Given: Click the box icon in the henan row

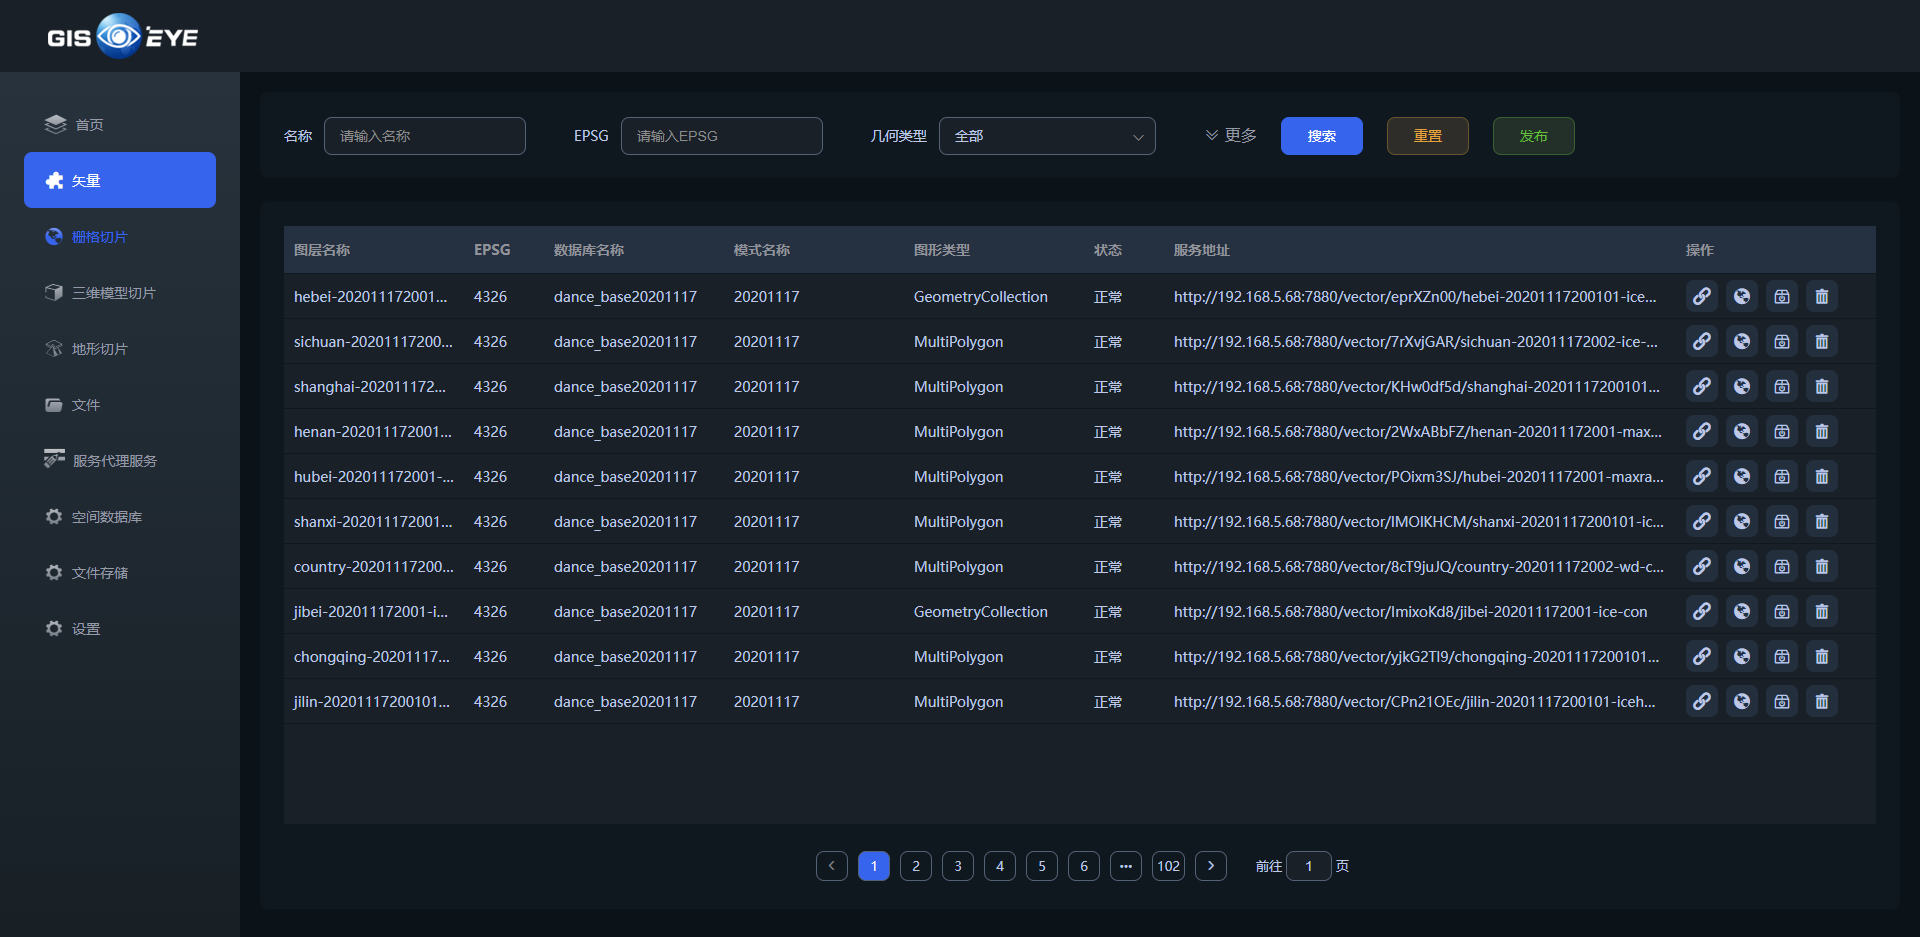Looking at the screenshot, I should [x=1781, y=431].
